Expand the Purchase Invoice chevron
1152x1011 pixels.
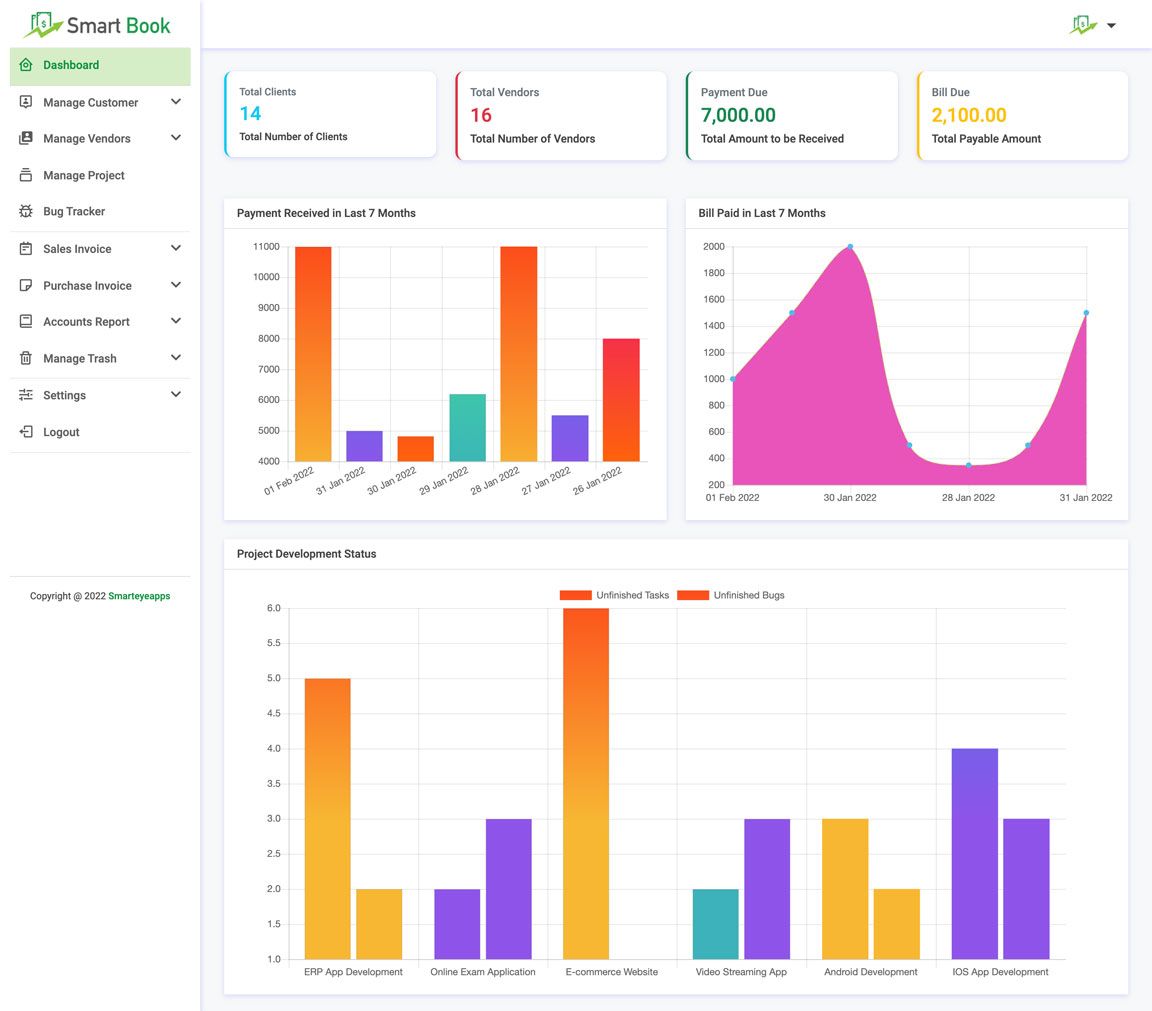(x=176, y=285)
